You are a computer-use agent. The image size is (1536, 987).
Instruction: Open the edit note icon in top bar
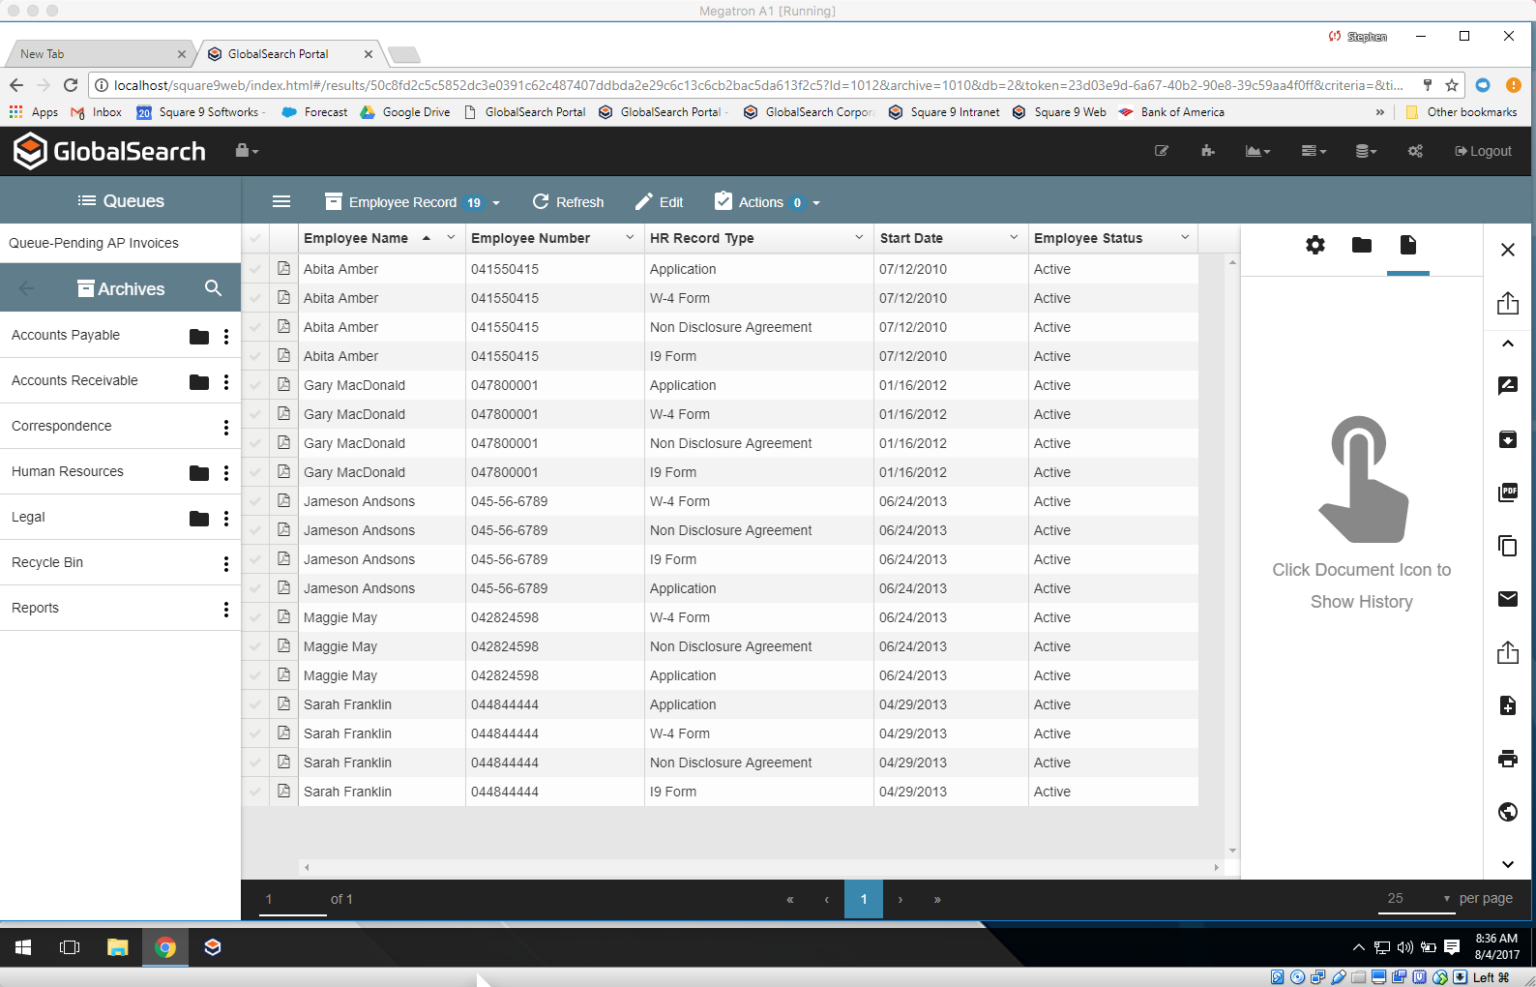1161,151
